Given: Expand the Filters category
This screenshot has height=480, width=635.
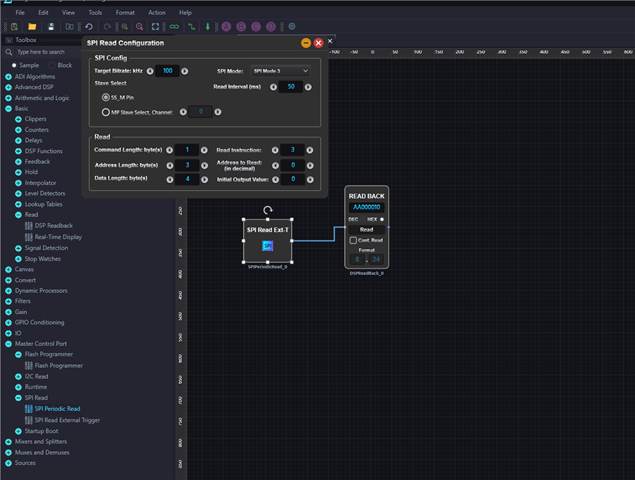Looking at the screenshot, I should pos(8,301).
